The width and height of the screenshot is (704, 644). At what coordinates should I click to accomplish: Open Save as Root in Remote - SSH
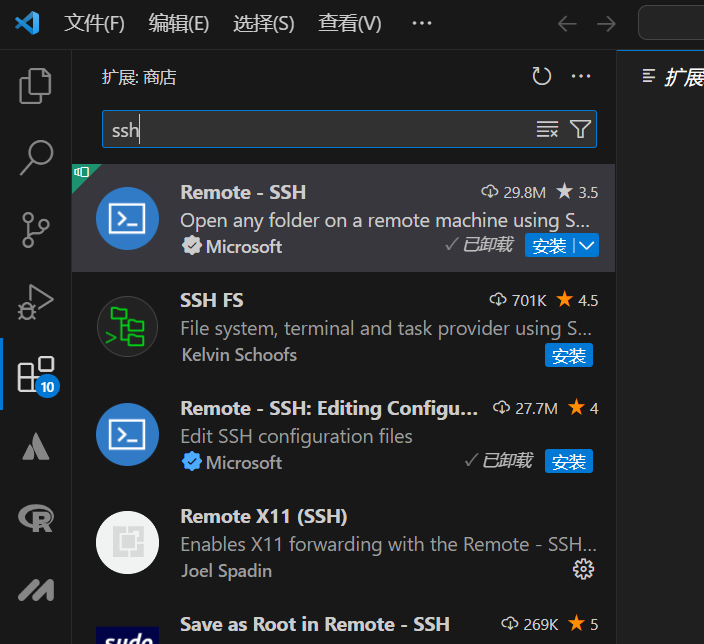pos(315,624)
